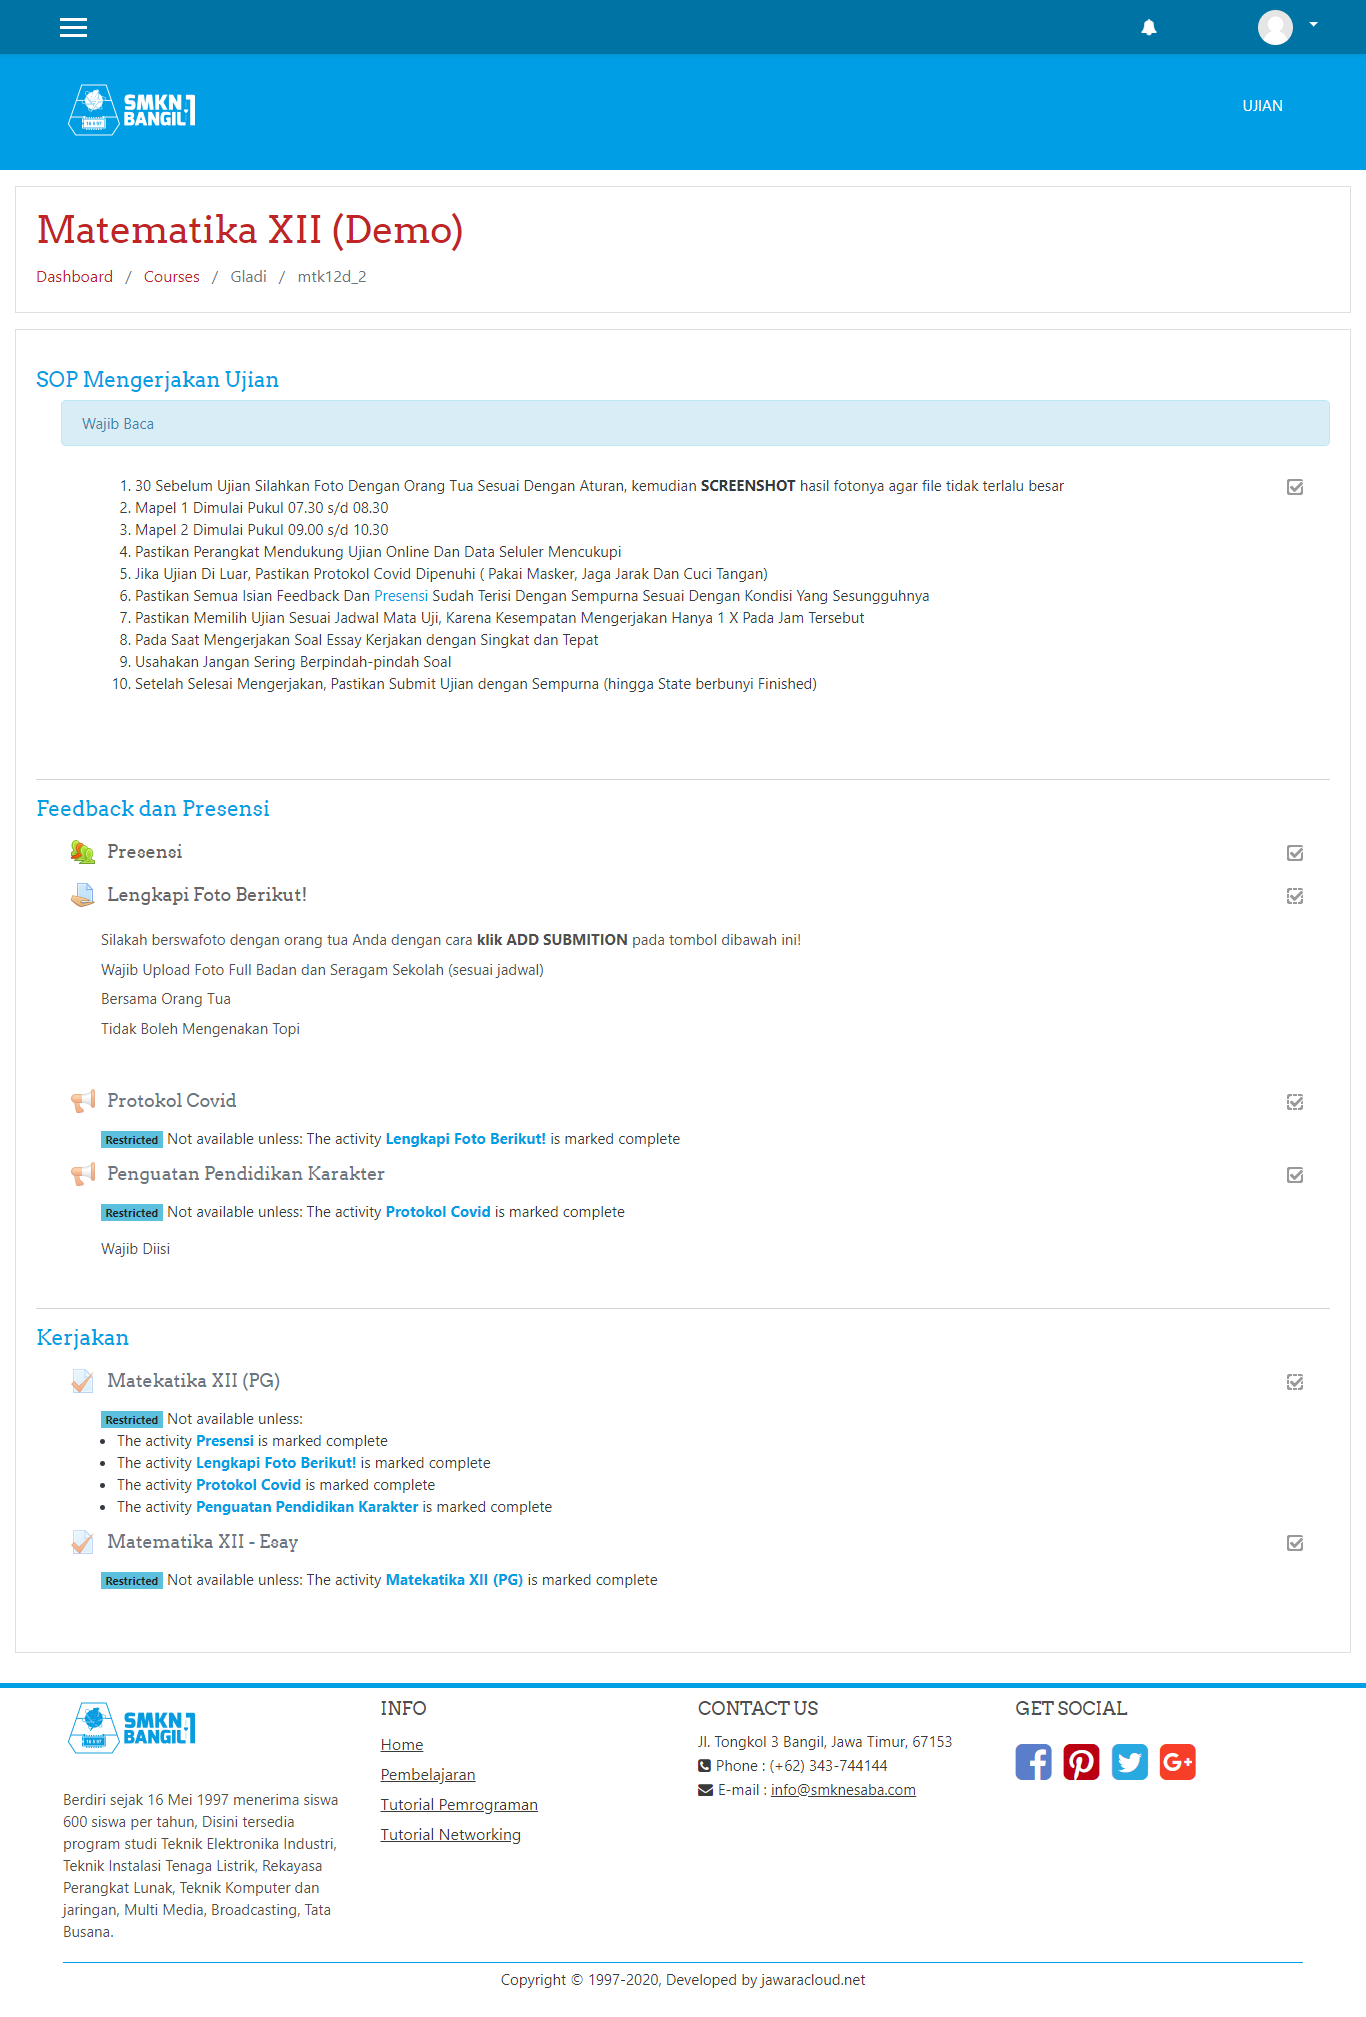Select the mtk12d_2 breadcrumb
This screenshot has height=2017, width=1366.
pyautogui.click(x=332, y=277)
